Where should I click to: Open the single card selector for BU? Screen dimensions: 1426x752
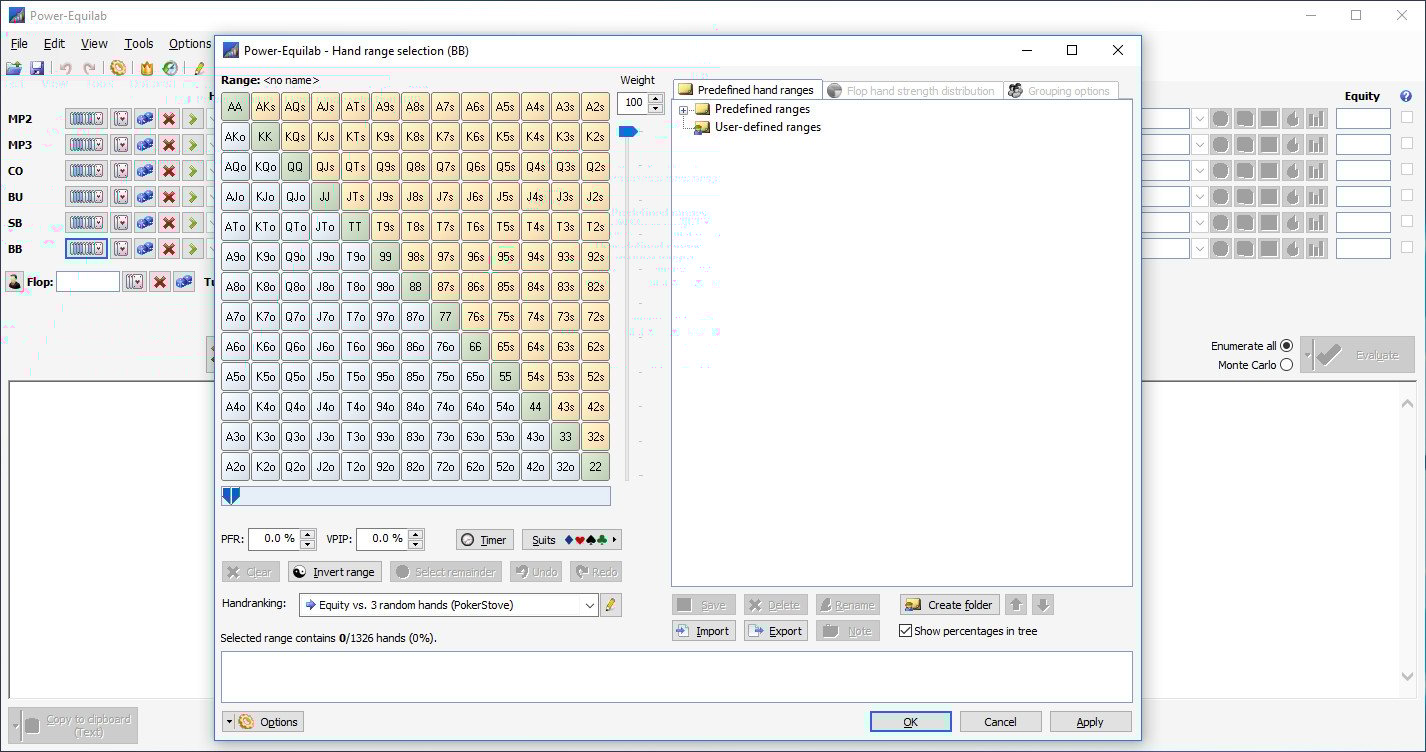point(121,197)
